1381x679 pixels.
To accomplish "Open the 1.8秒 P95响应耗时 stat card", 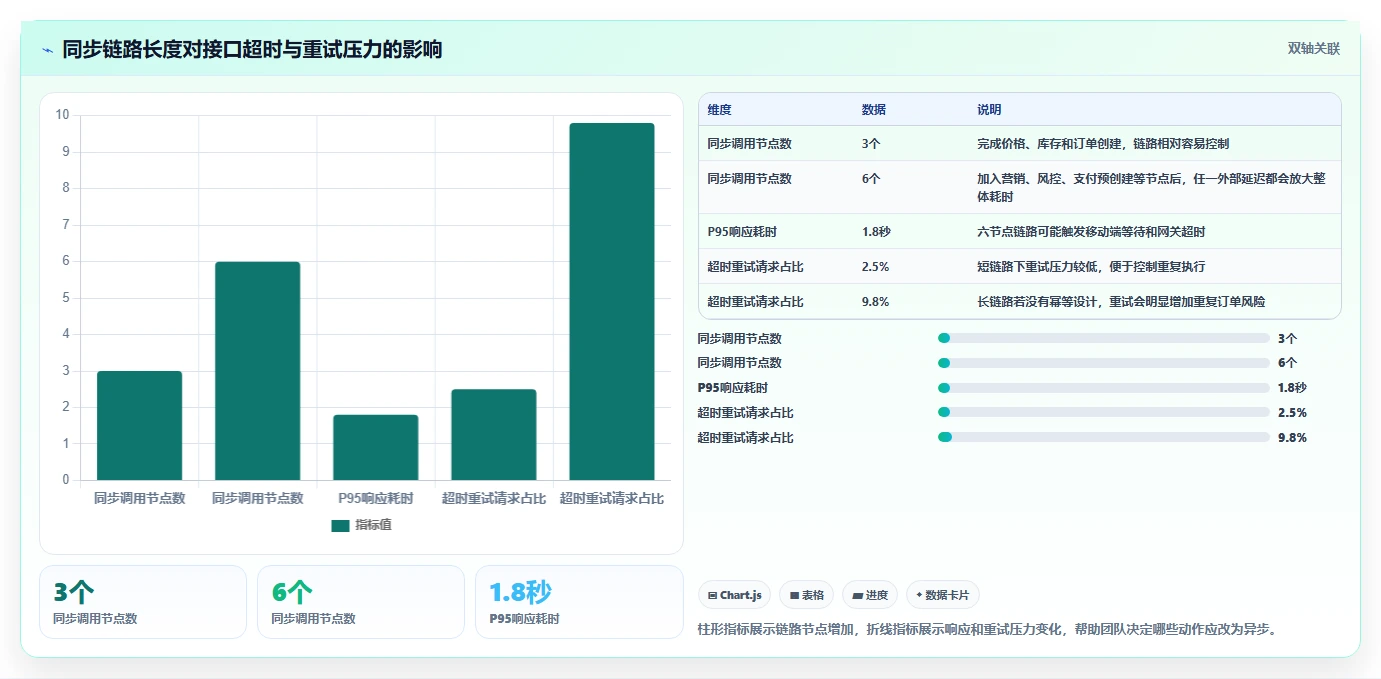I will pyautogui.click(x=579, y=602).
